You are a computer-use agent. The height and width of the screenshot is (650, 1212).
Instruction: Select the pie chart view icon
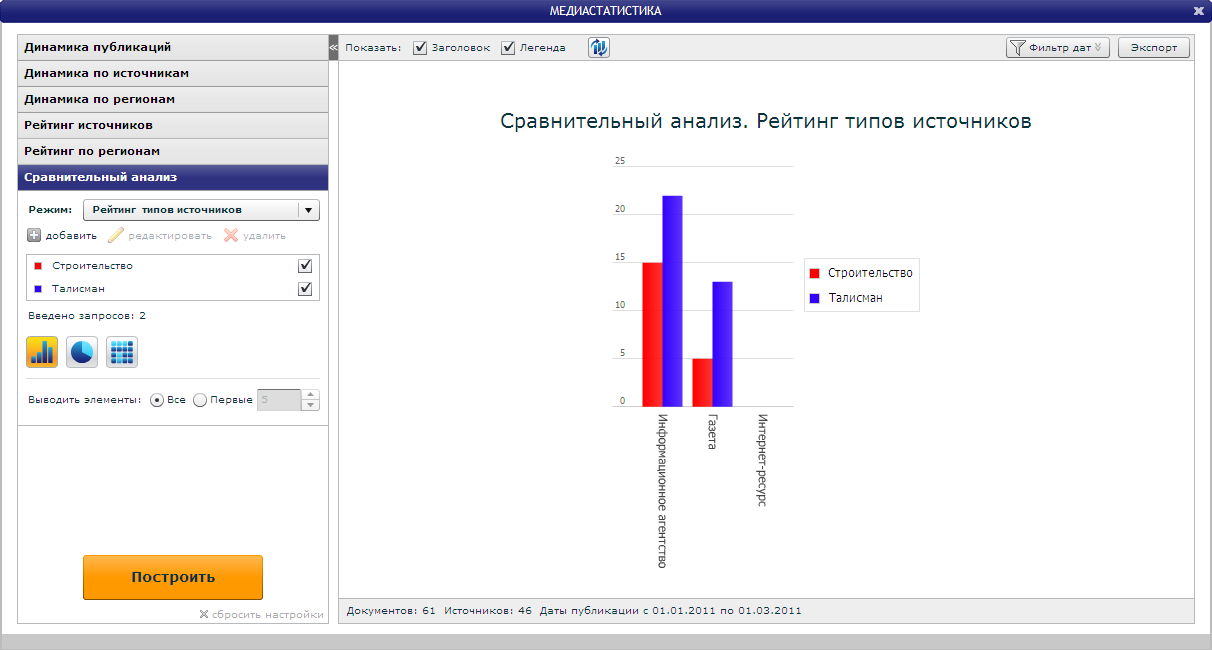pyautogui.click(x=82, y=352)
